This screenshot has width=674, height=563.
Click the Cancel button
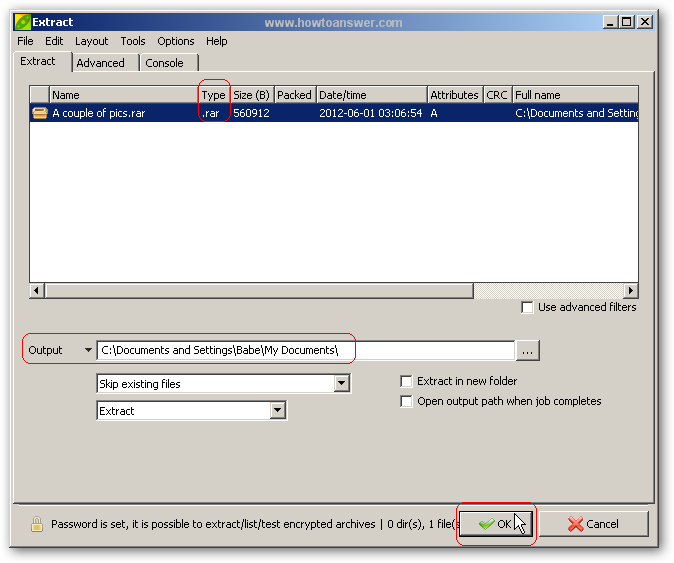(x=594, y=524)
